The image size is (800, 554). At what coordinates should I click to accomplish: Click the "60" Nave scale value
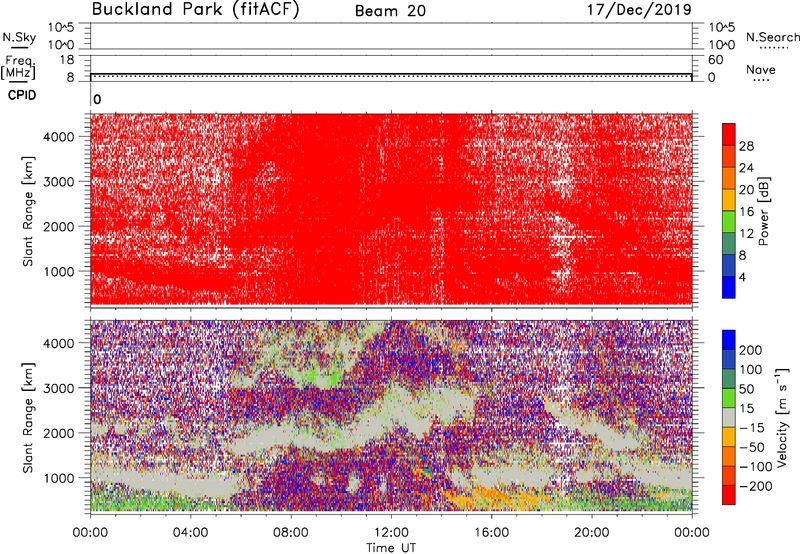[716, 60]
